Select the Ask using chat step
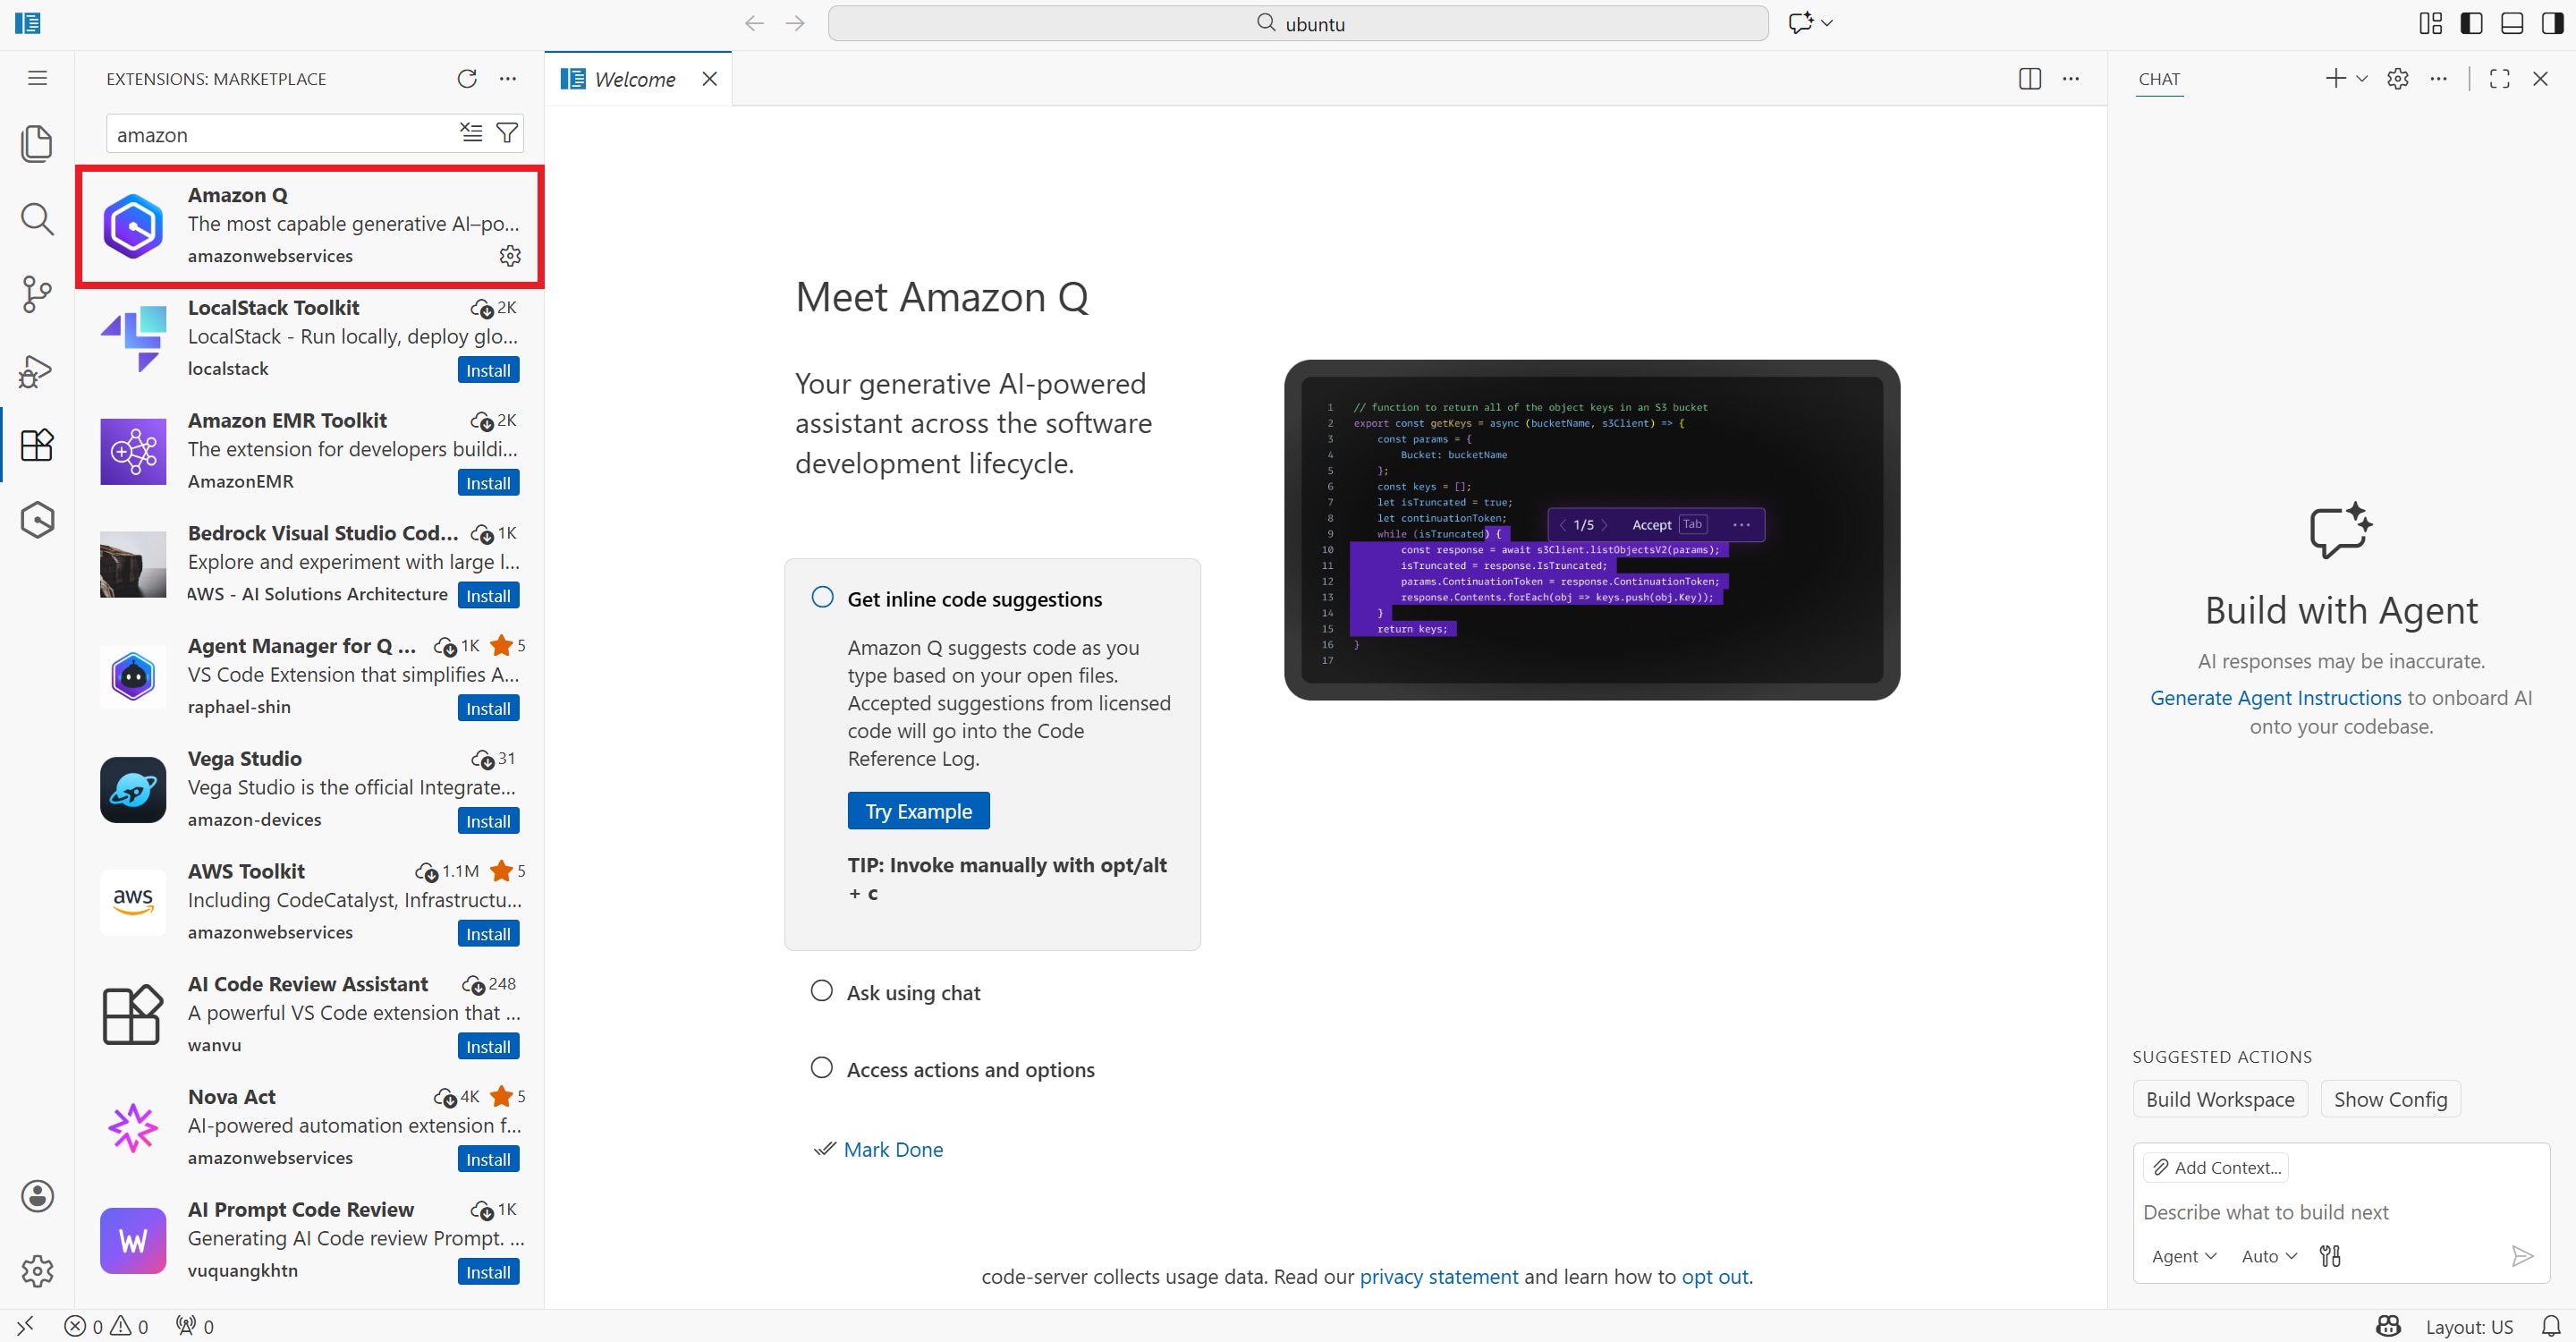Viewport: 2576px width, 1342px height. point(913,993)
